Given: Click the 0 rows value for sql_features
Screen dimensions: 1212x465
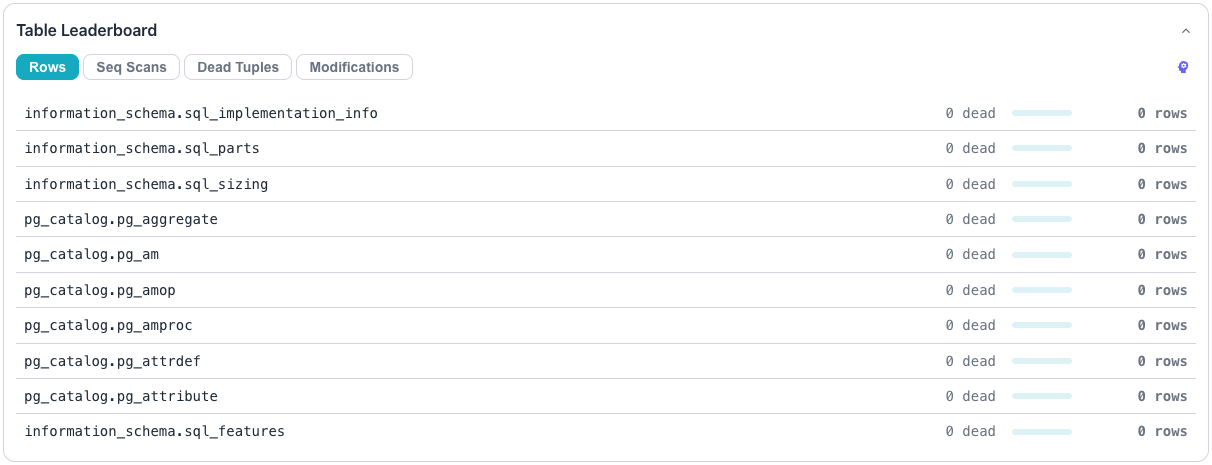Looking at the screenshot, I should tap(1162, 431).
